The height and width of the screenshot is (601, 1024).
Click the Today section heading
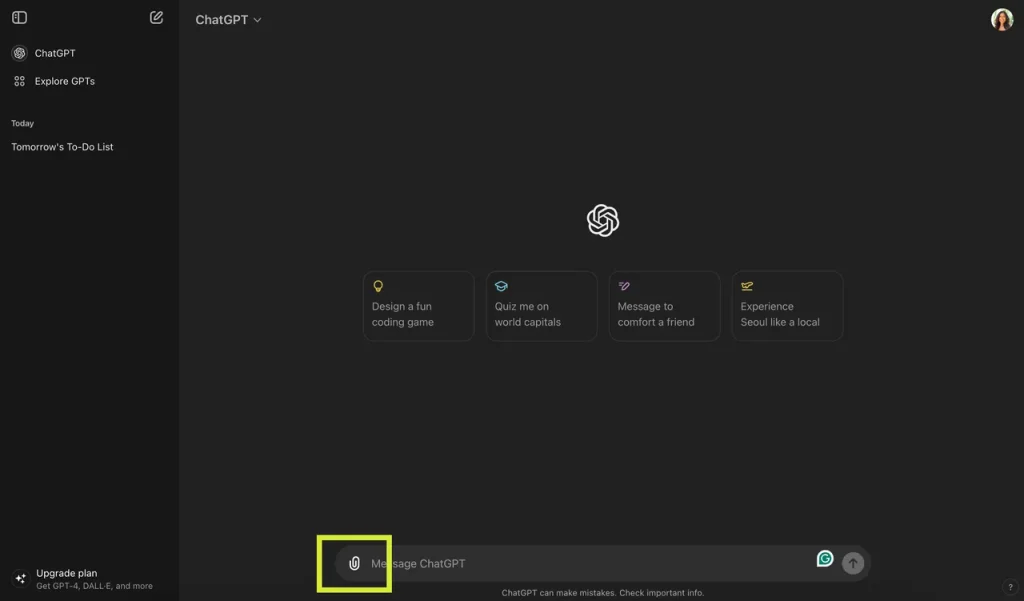pos(22,123)
